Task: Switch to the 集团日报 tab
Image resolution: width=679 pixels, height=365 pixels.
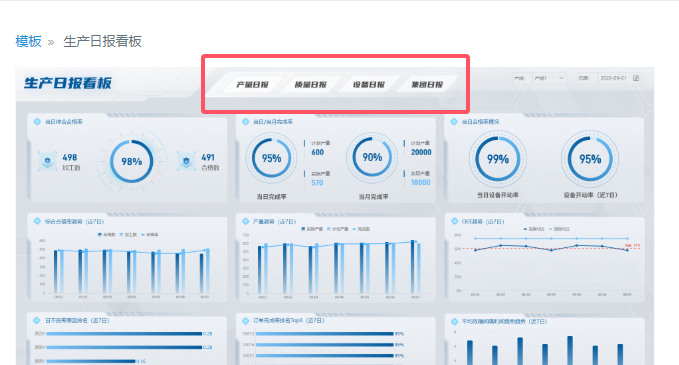Action: [x=427, y=84]
